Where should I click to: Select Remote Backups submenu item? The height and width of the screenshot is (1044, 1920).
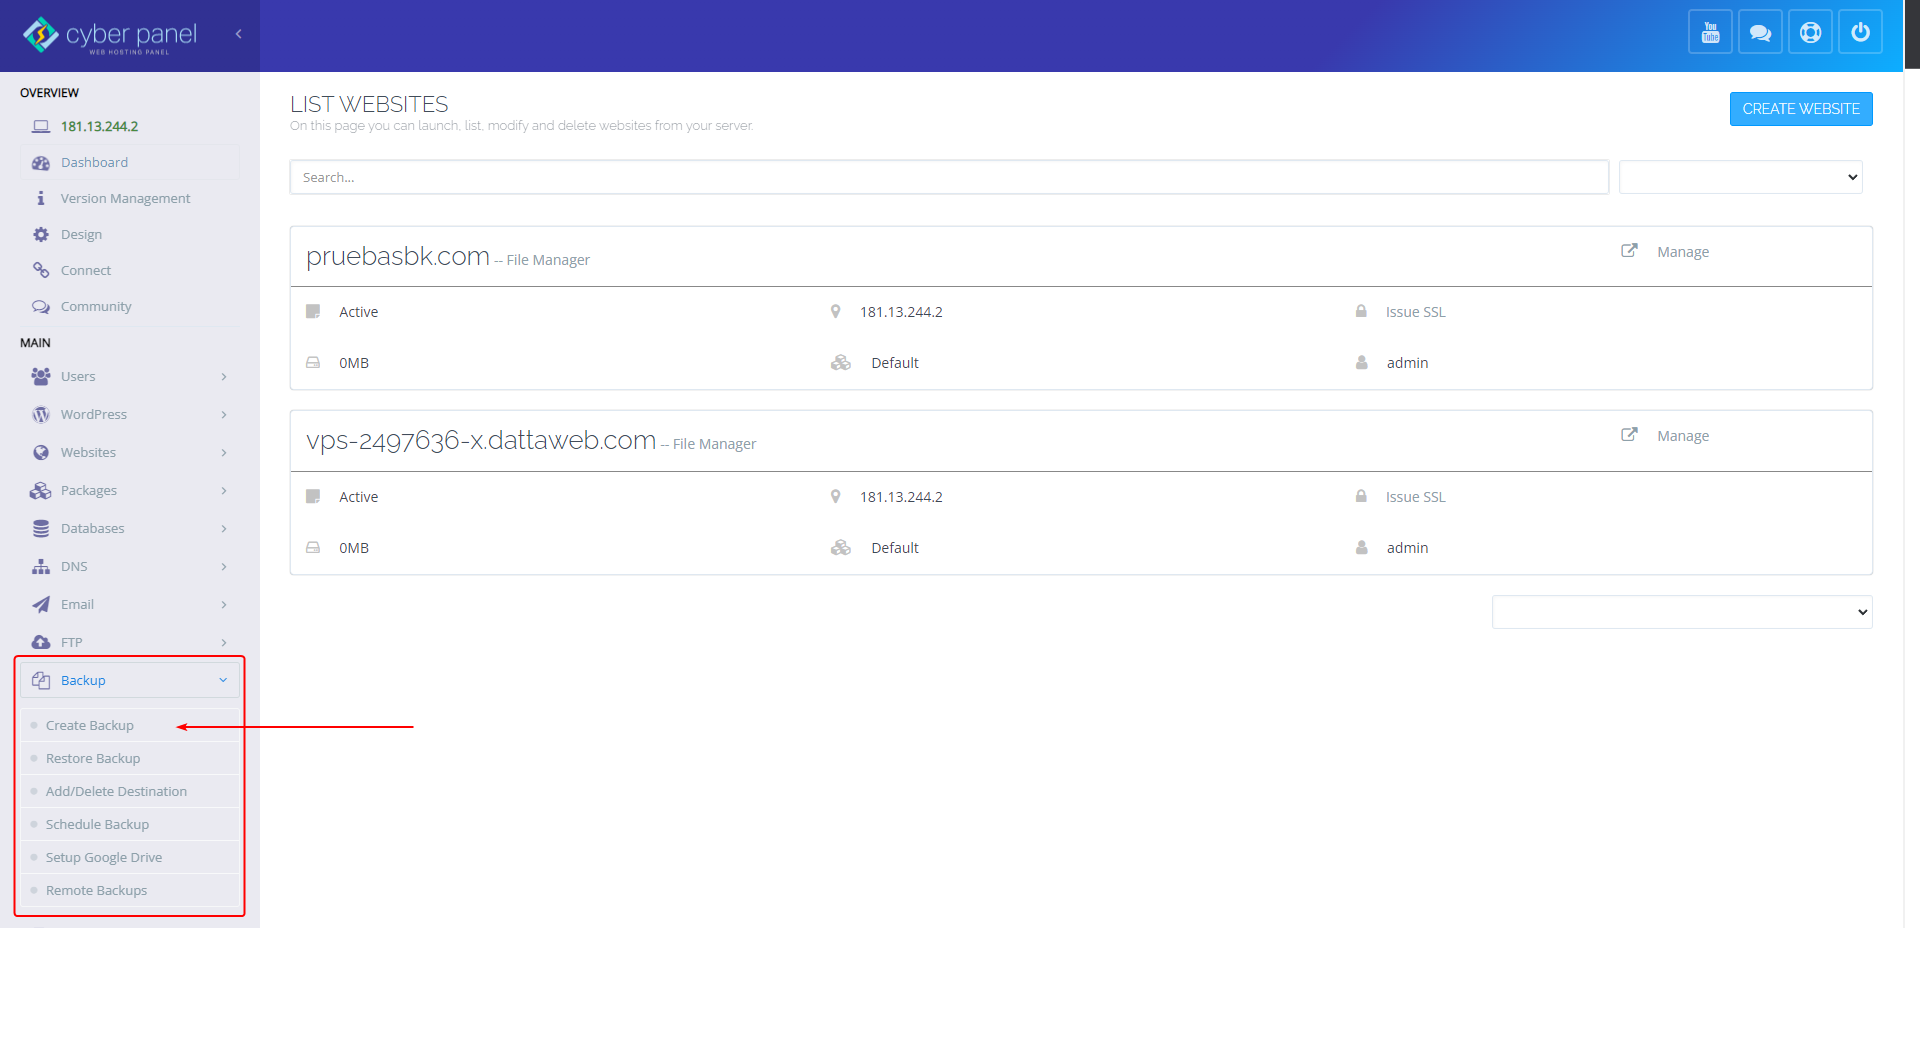[96, 891]
